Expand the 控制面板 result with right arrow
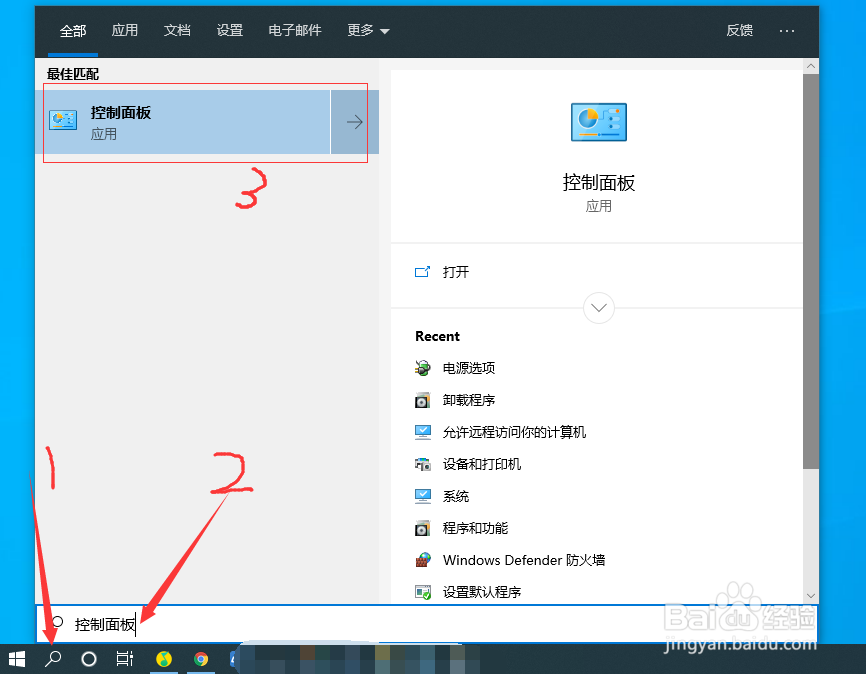Image resolution: width=866 pixels, height=674 pixels. click(x=352, y=121)
